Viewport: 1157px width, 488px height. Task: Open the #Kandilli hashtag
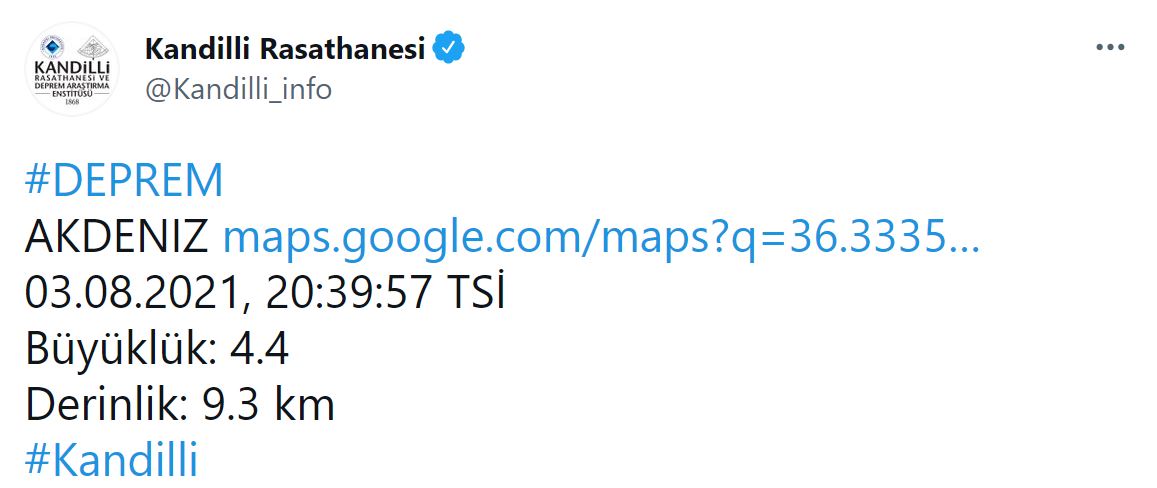click(110, 462)
